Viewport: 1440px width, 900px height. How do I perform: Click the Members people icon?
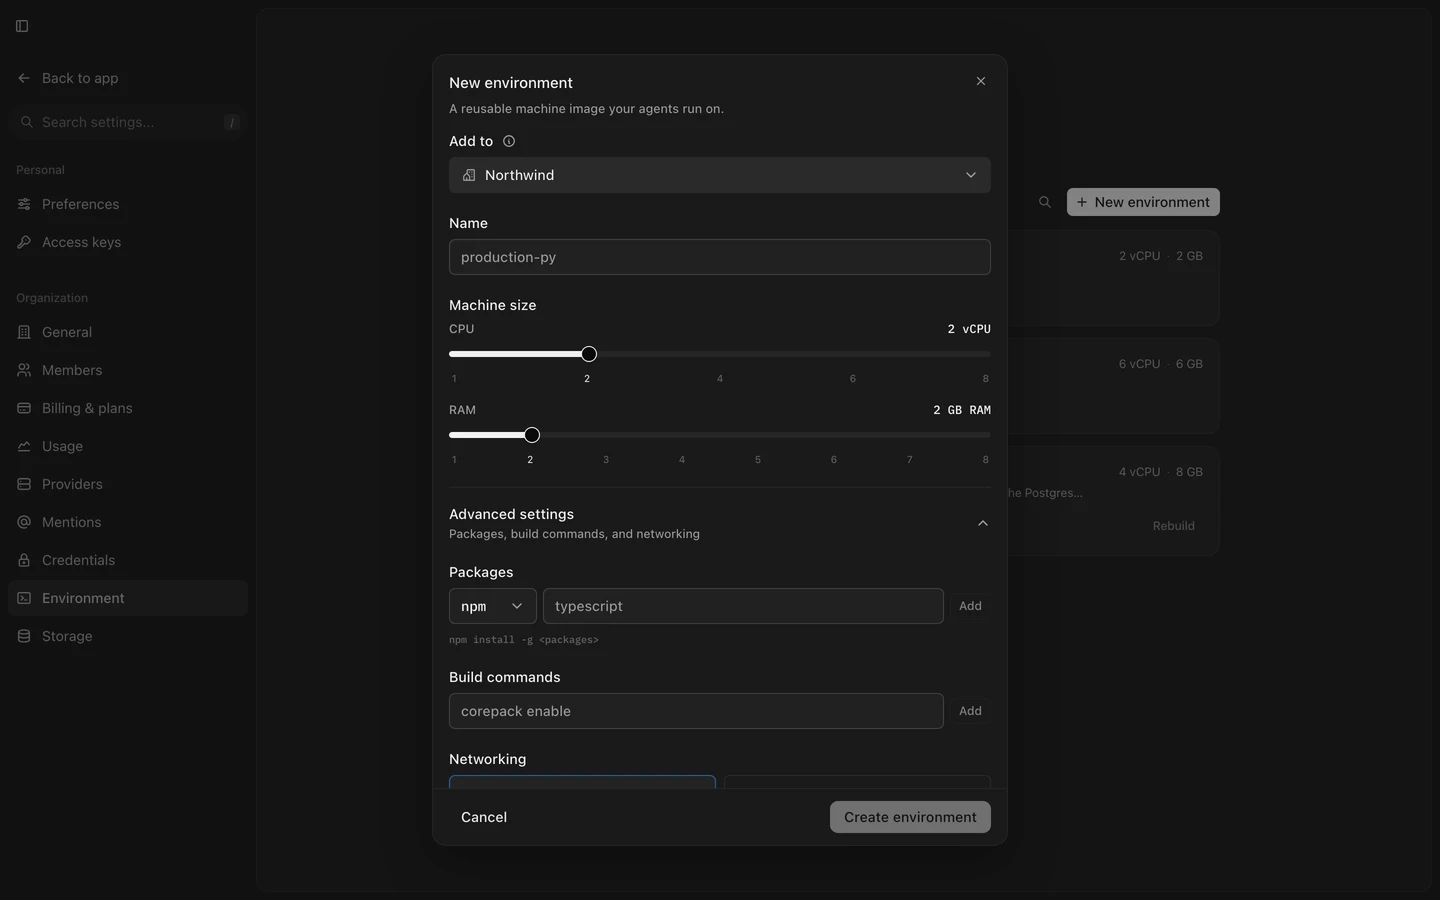coord(24,370)
